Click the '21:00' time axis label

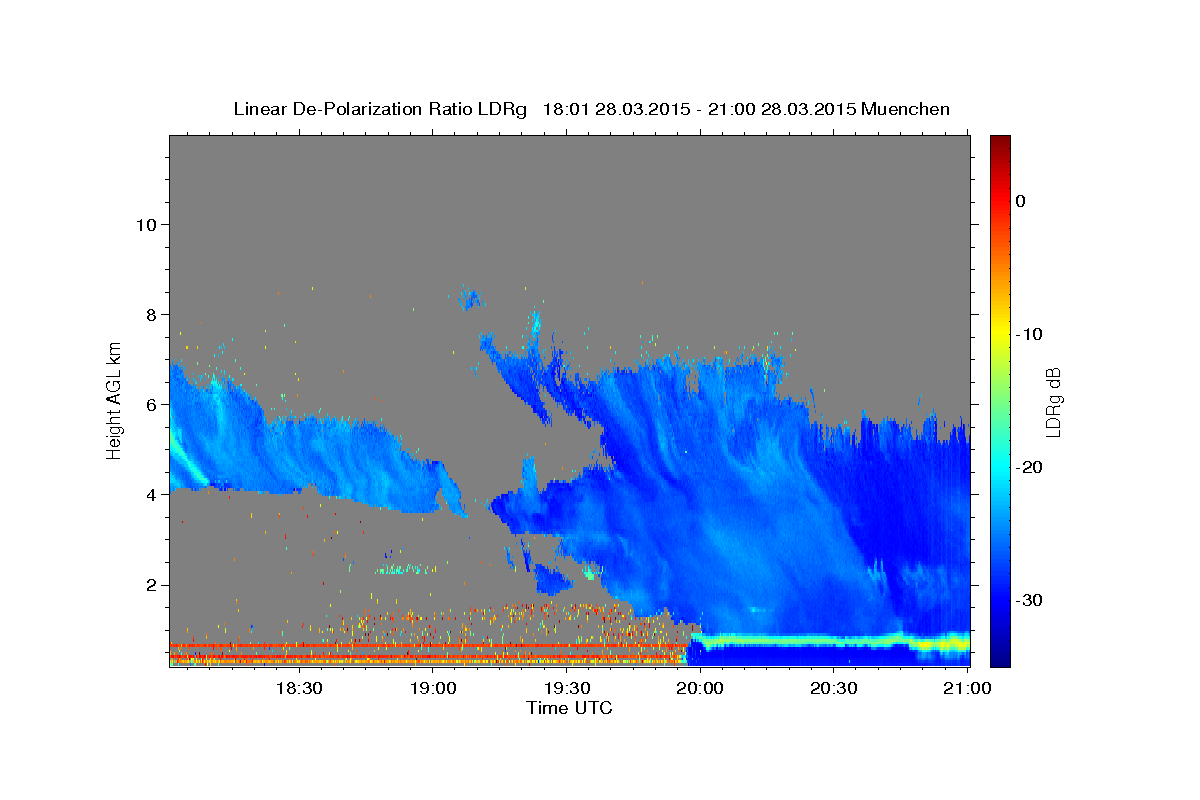click(967, 688)
